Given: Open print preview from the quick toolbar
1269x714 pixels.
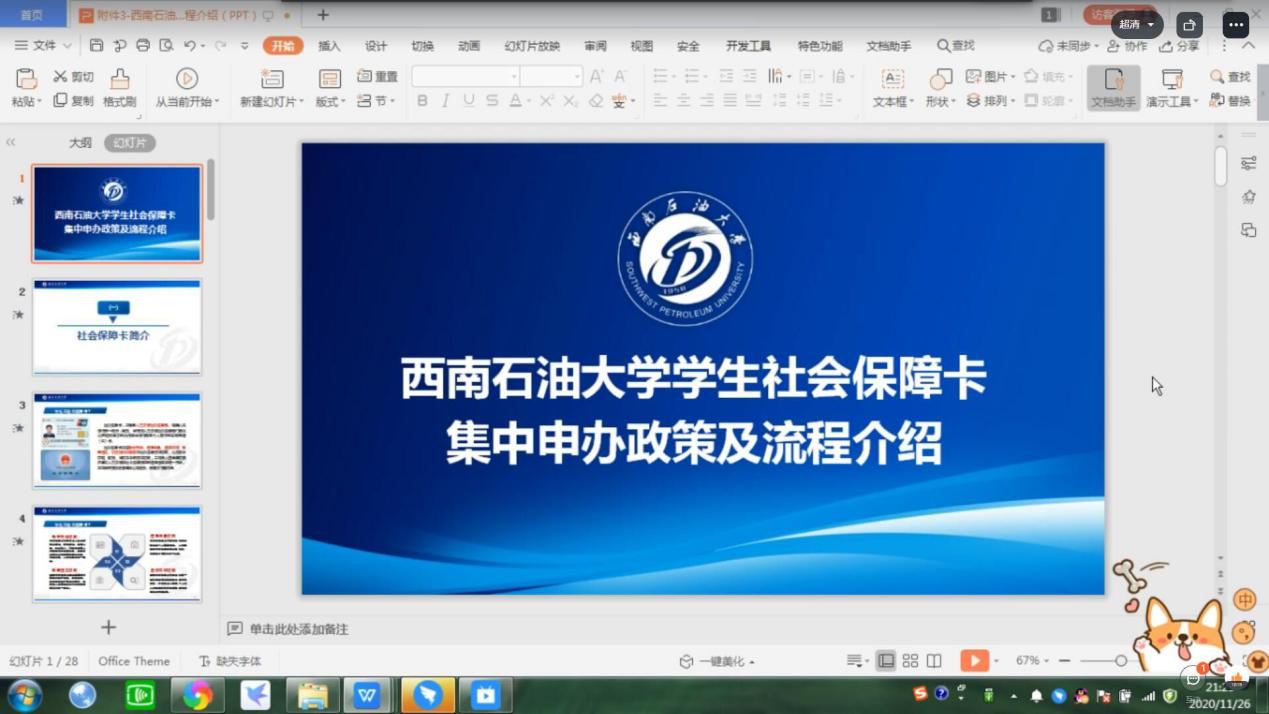Looking at the screenshot, I should pyautogui.click(x=166, y=45).
